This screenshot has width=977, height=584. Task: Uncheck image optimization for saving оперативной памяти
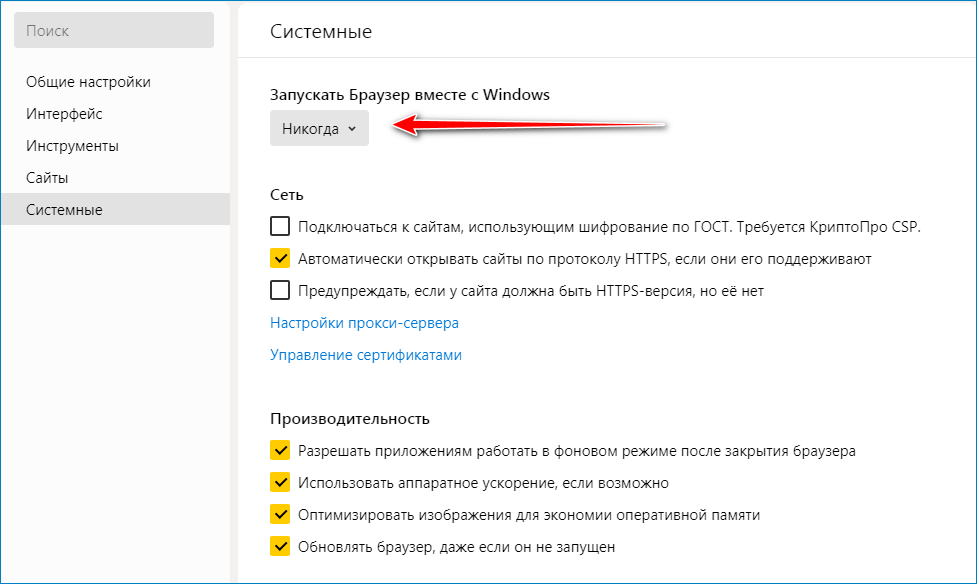(280, 515)
